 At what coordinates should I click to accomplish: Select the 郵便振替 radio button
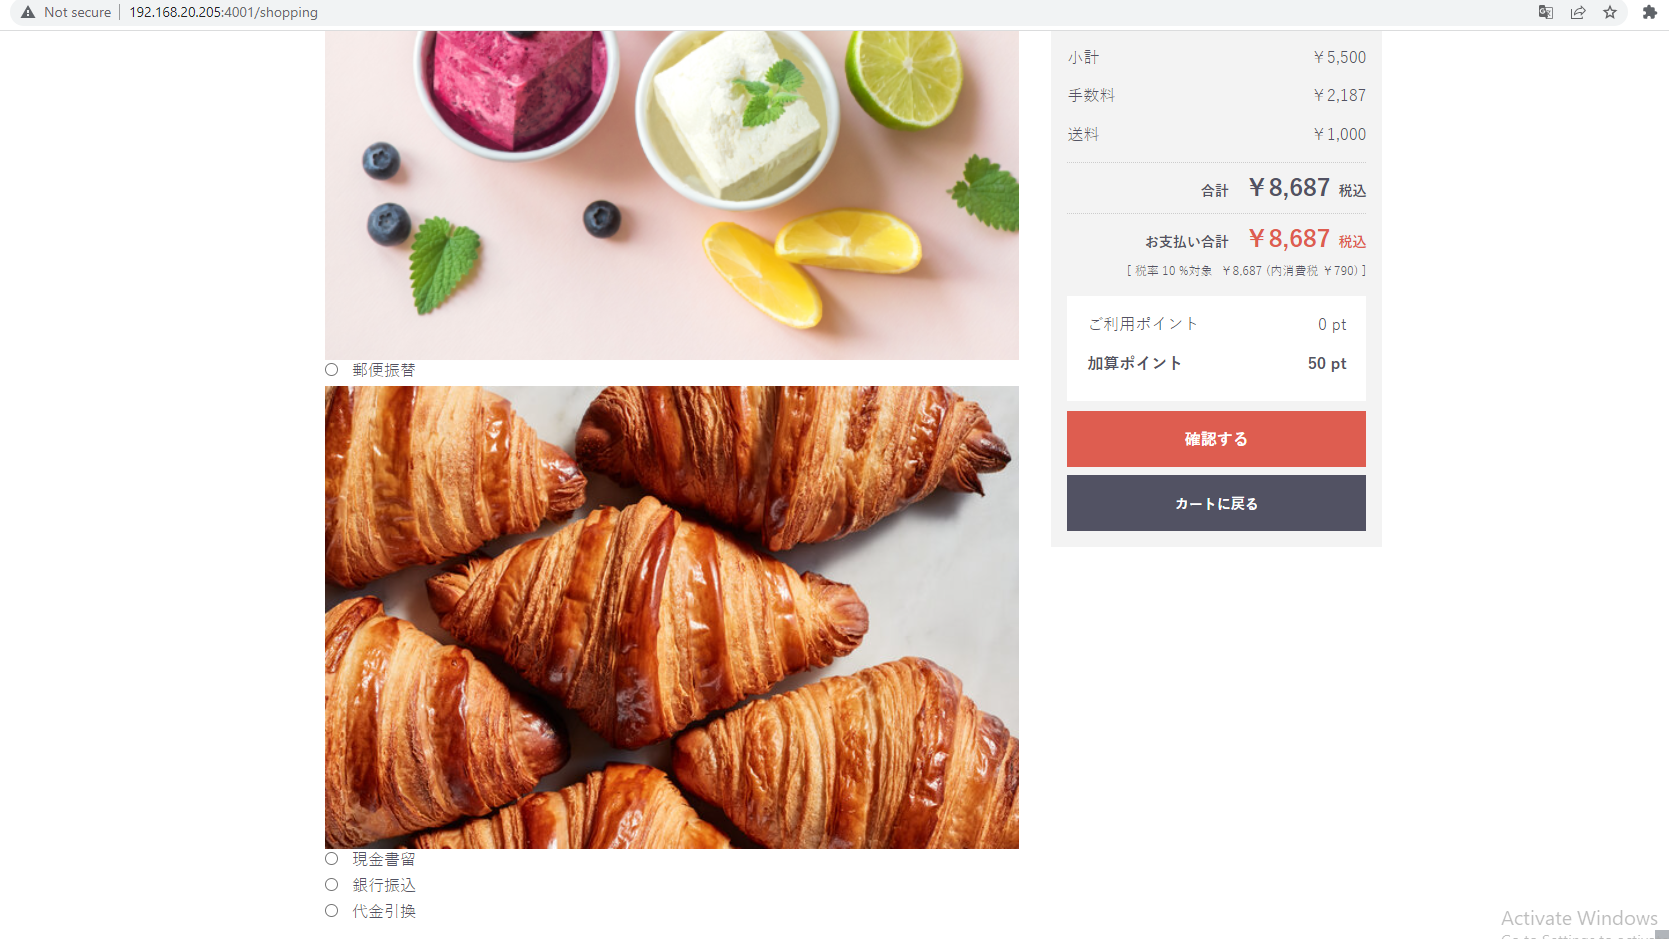(x=332, y=370)
